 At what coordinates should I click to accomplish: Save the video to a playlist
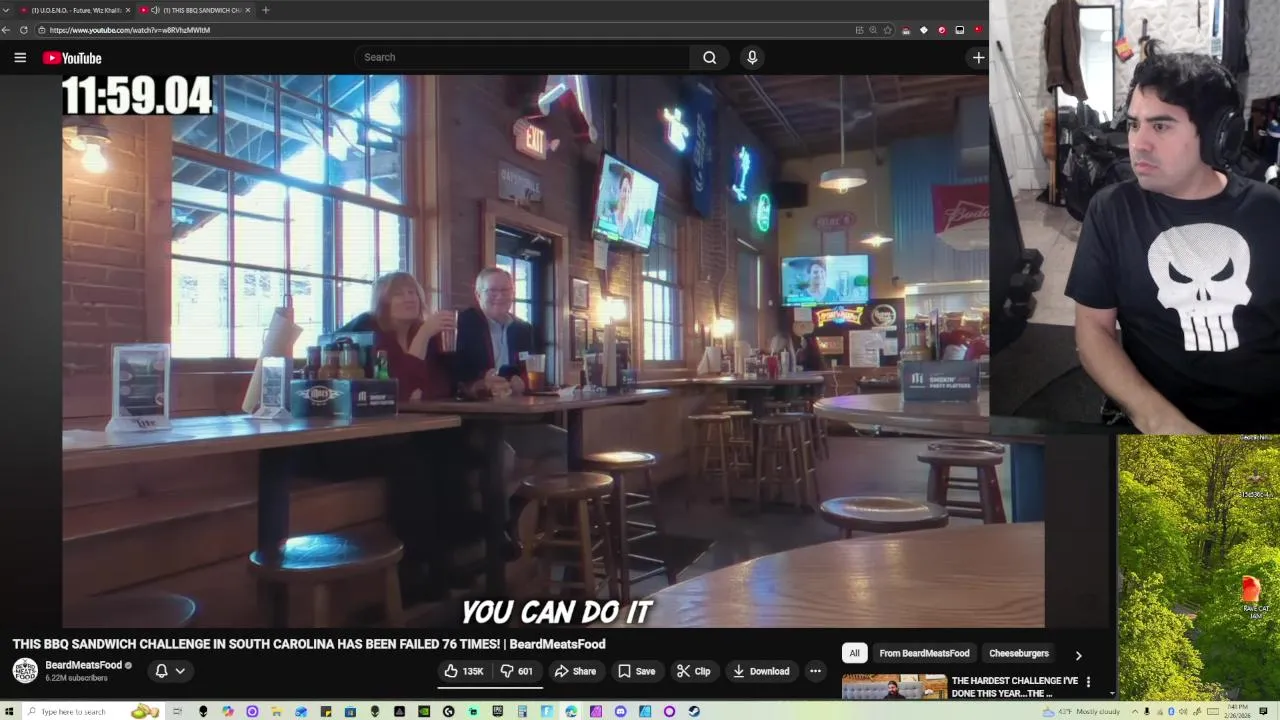pyautogui.click(x=636, y=671)
